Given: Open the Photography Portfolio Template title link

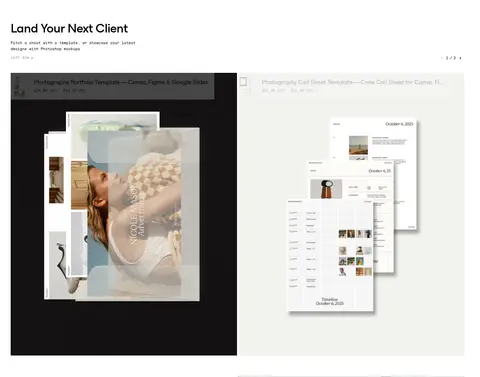Looking at the screenshot, I should 121,82.
